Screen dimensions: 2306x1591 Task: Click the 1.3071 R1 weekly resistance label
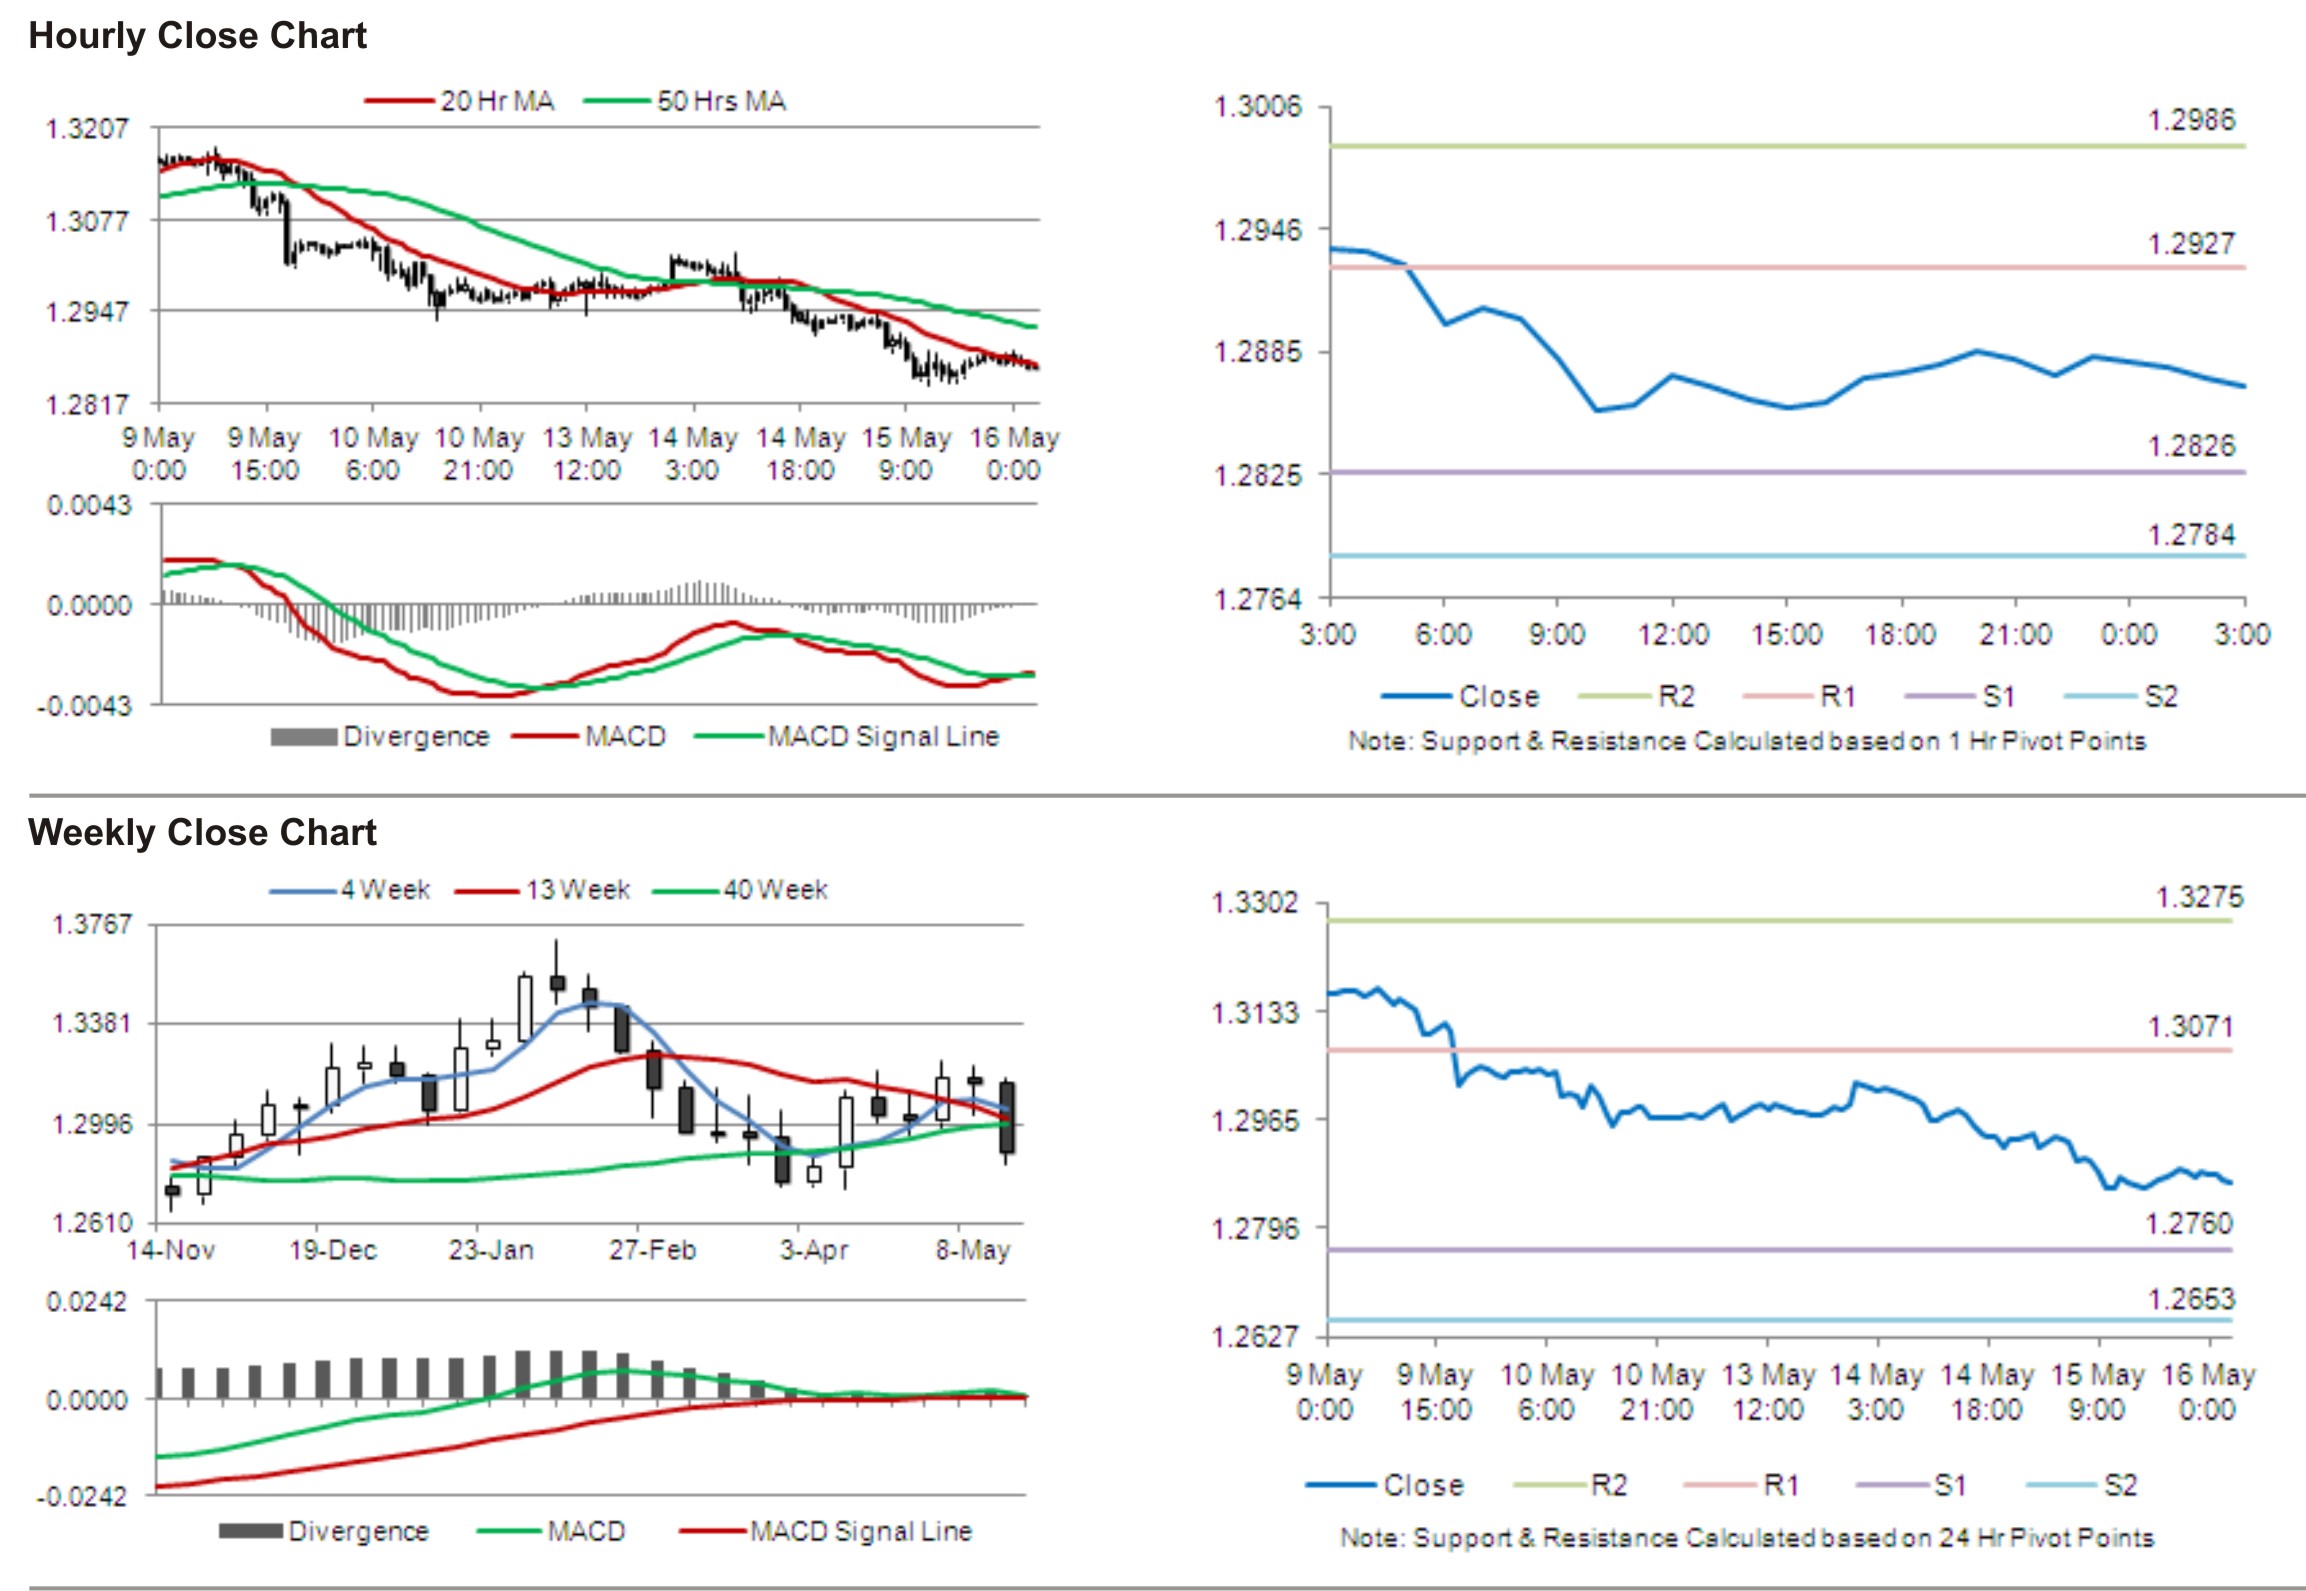[x=2190, y=1026]
